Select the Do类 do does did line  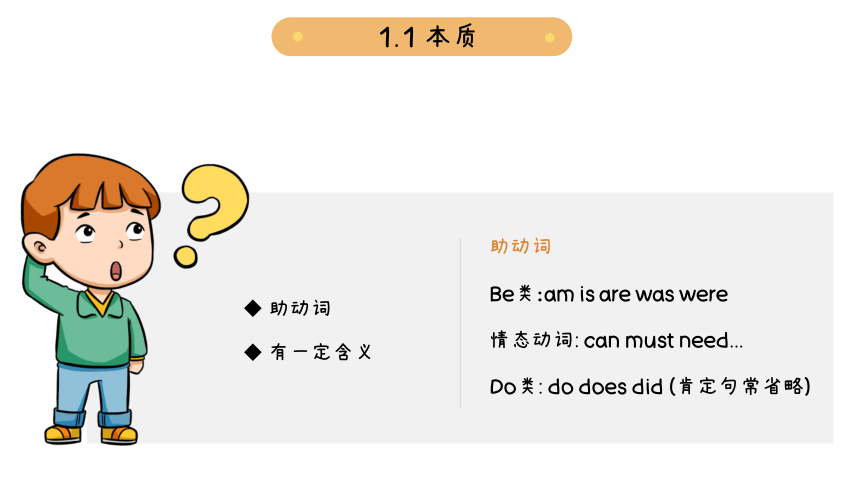(650, 386)
